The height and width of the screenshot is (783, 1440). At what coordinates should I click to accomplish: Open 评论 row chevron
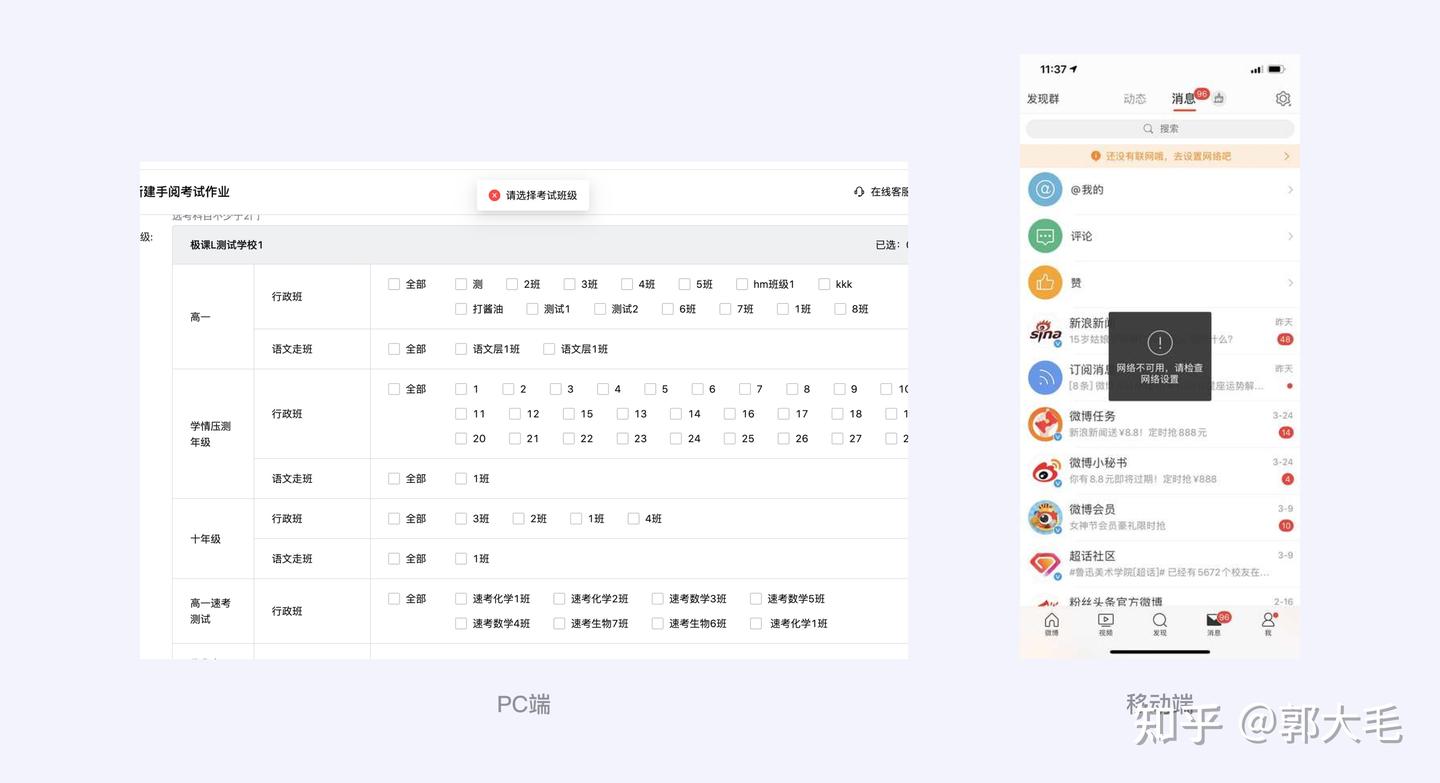click(1290, 236)
